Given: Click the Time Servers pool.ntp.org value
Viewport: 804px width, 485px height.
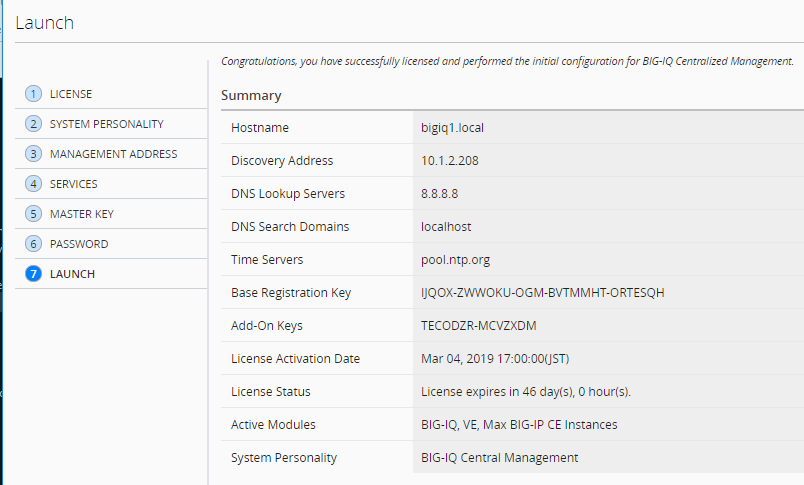Looking at the screenshot, I should point(455,260).
